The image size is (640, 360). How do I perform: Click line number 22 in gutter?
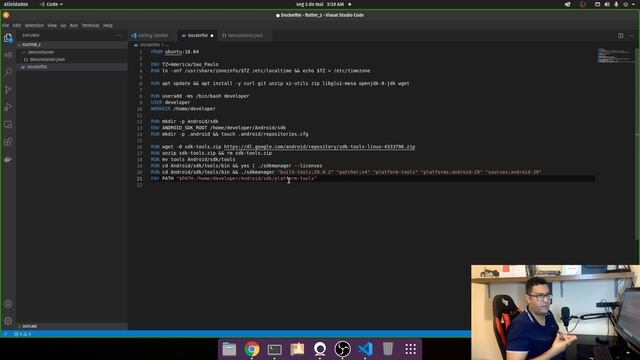tap(140, 185)
